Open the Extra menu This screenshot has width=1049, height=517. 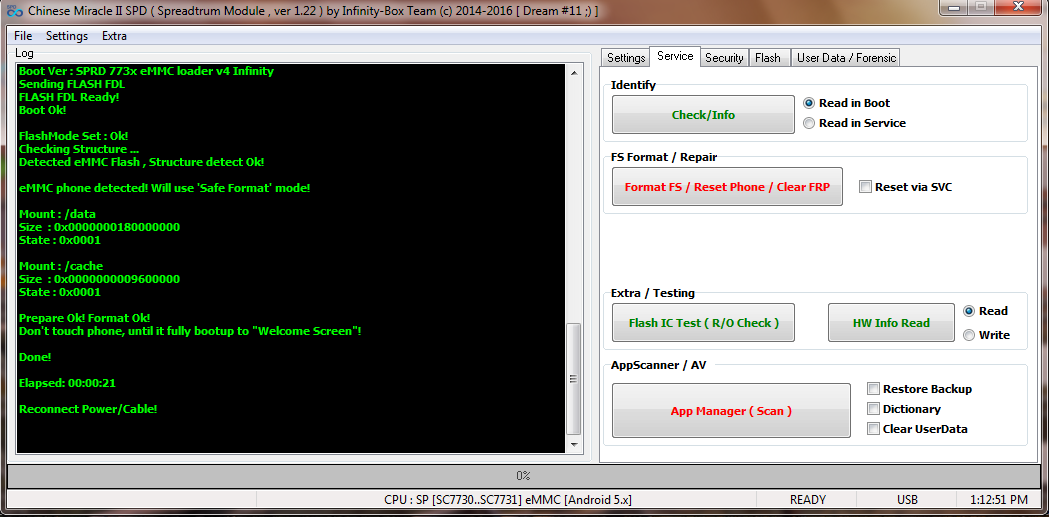114,36
